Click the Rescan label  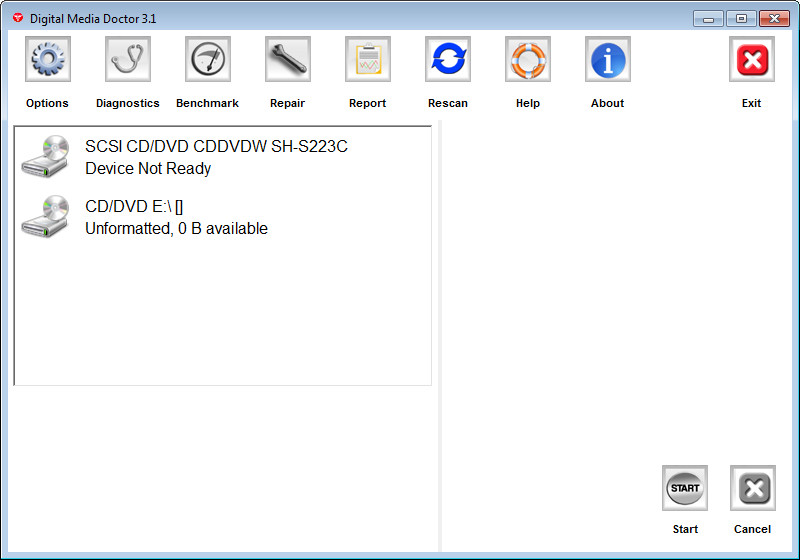[448, 103]
